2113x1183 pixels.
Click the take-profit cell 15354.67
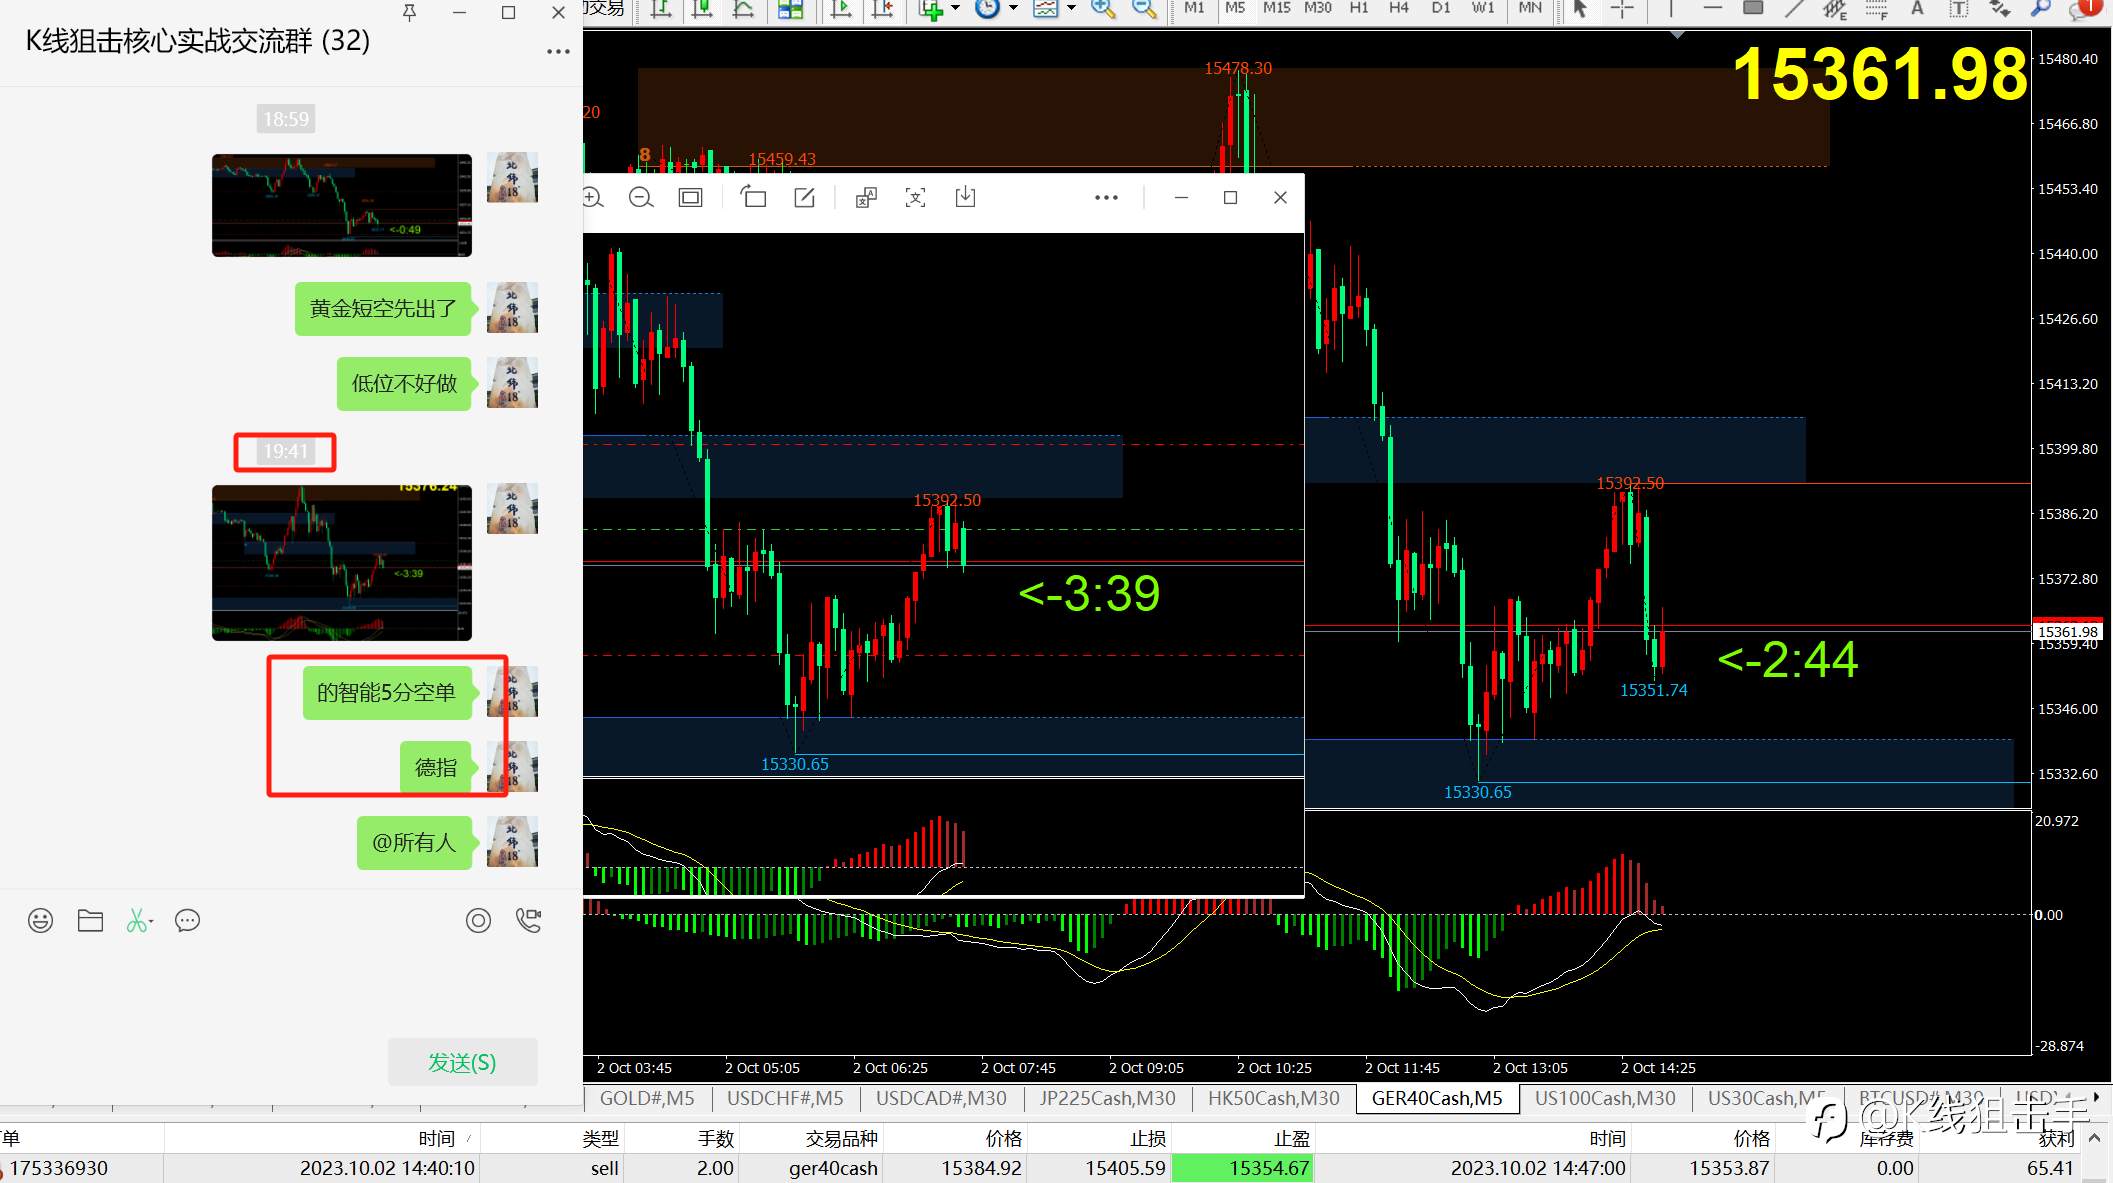(1241, 1168)
